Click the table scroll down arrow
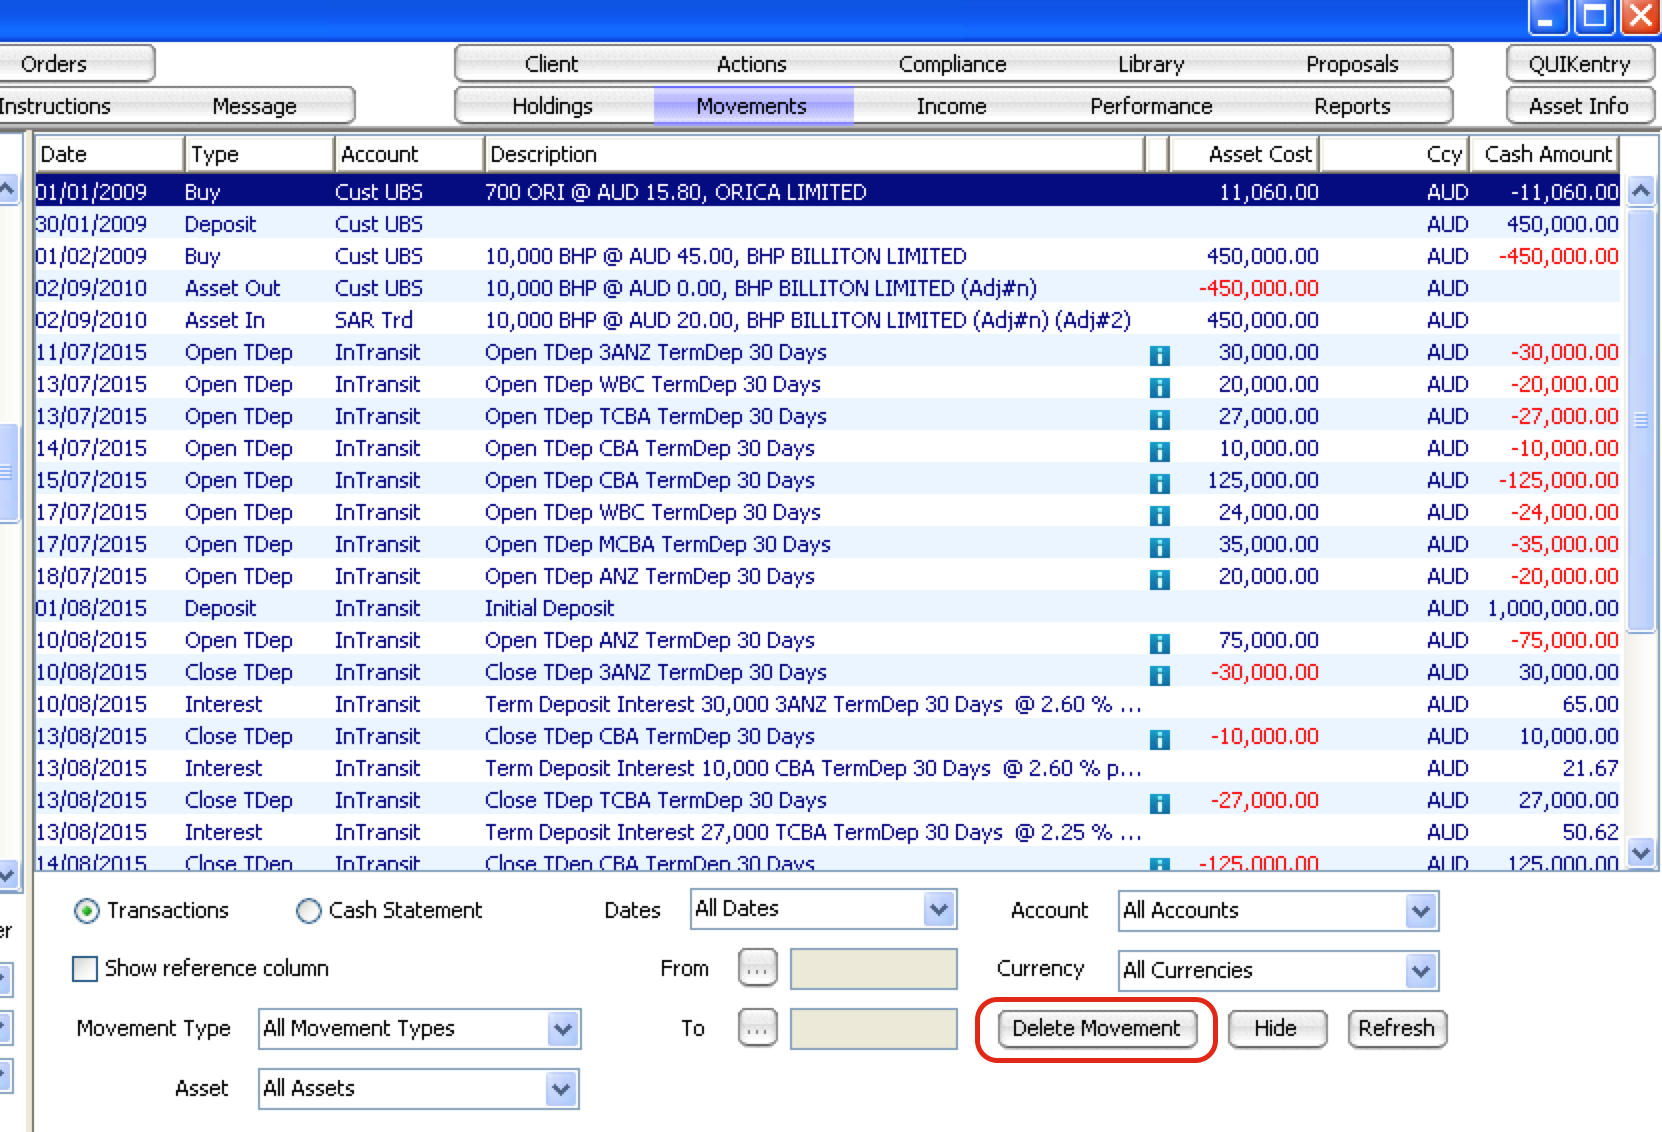Screen dimensions: 1662x1132 pyautogui.click(x=1640, y=853)
